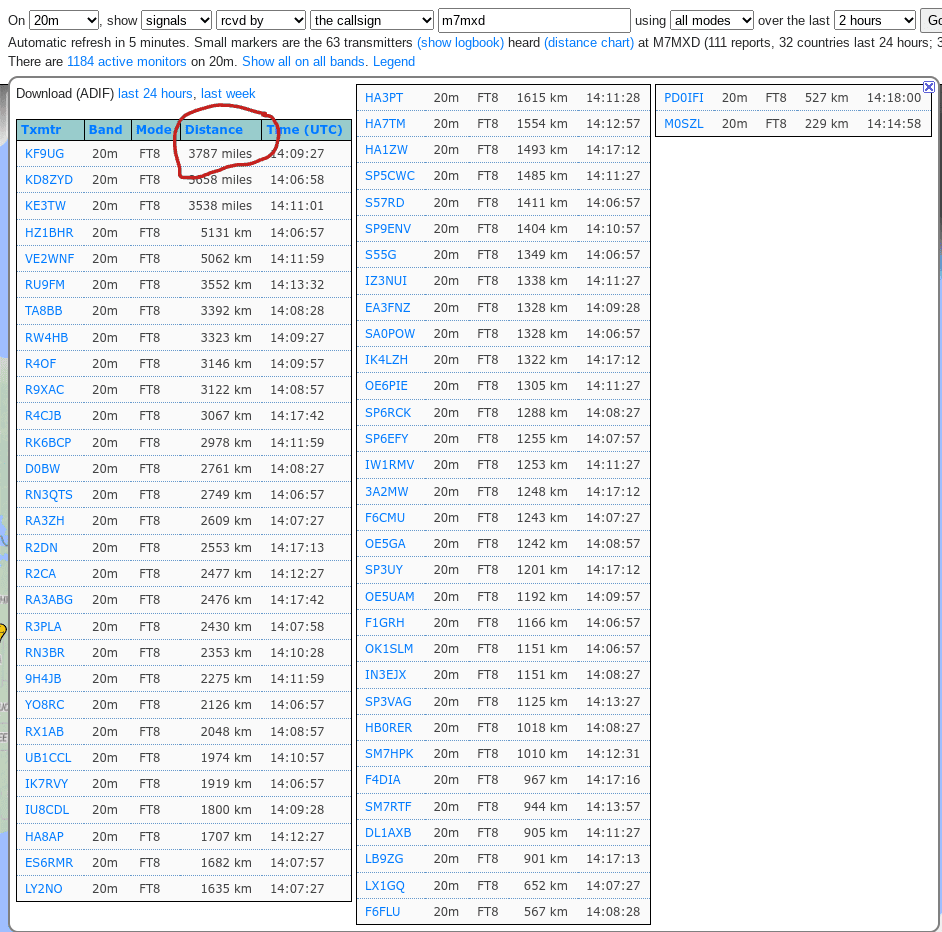This screenshot has width=942, height=932.
Task: Open callsign UB1CCL link
Action: pyautogui.click(x=48, y=758)
